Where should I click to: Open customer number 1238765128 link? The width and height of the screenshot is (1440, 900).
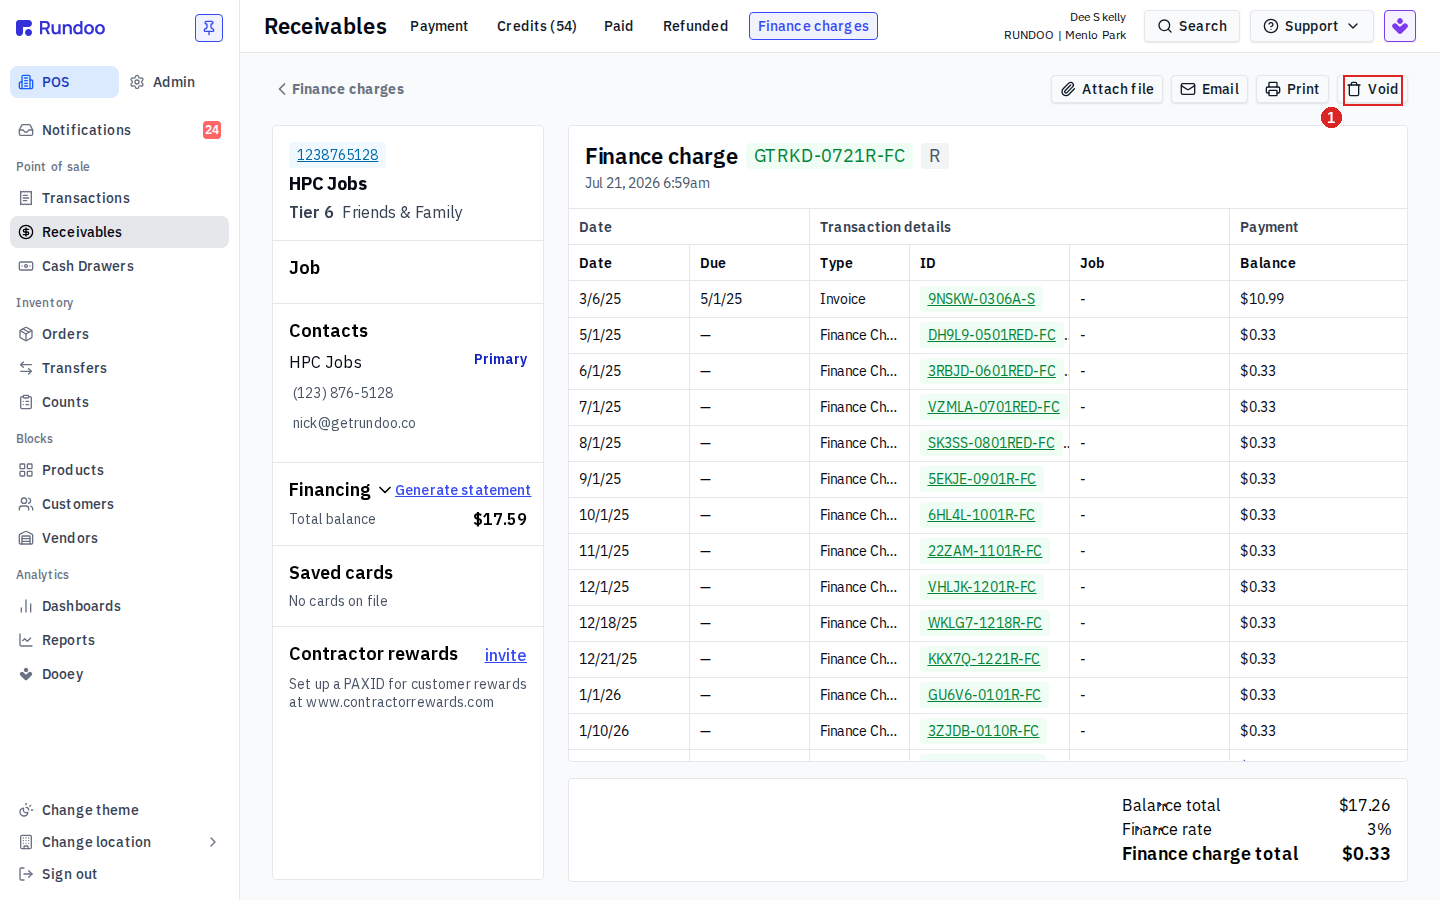pos(337,155)
